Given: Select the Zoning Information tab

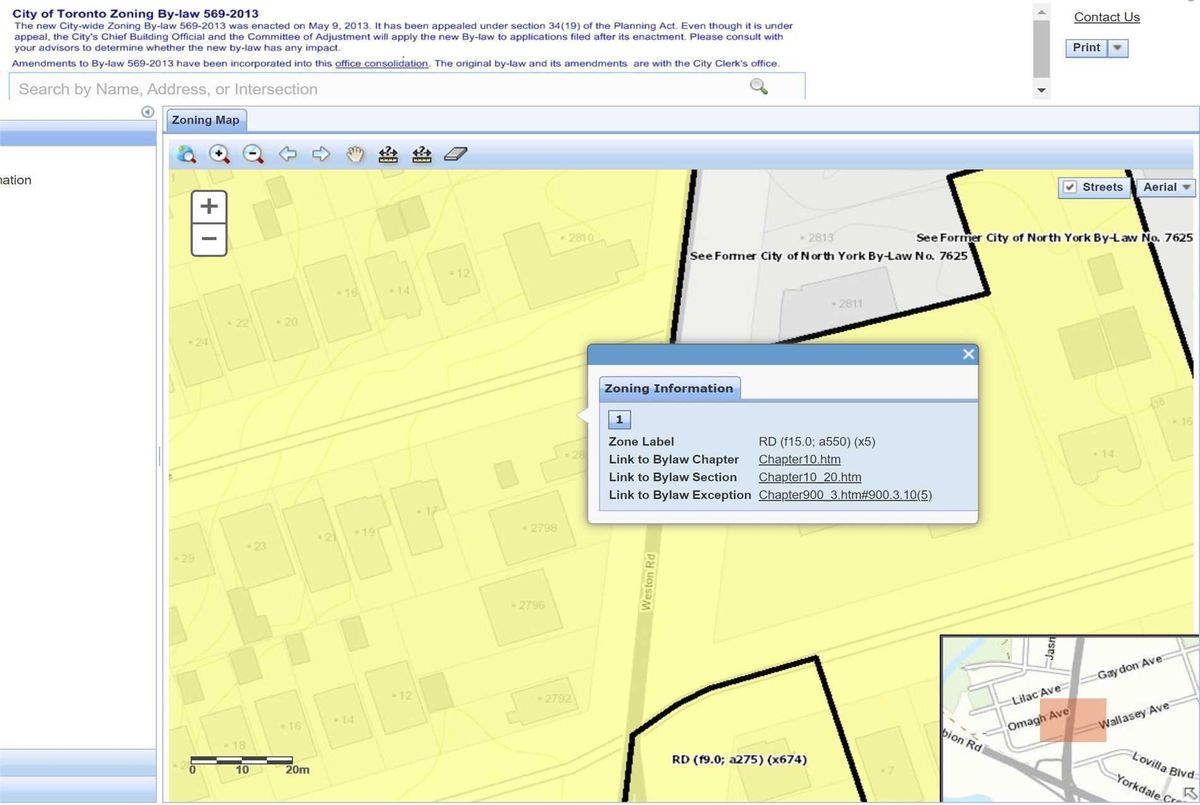Looking at the screenshot, I should 669,389.
